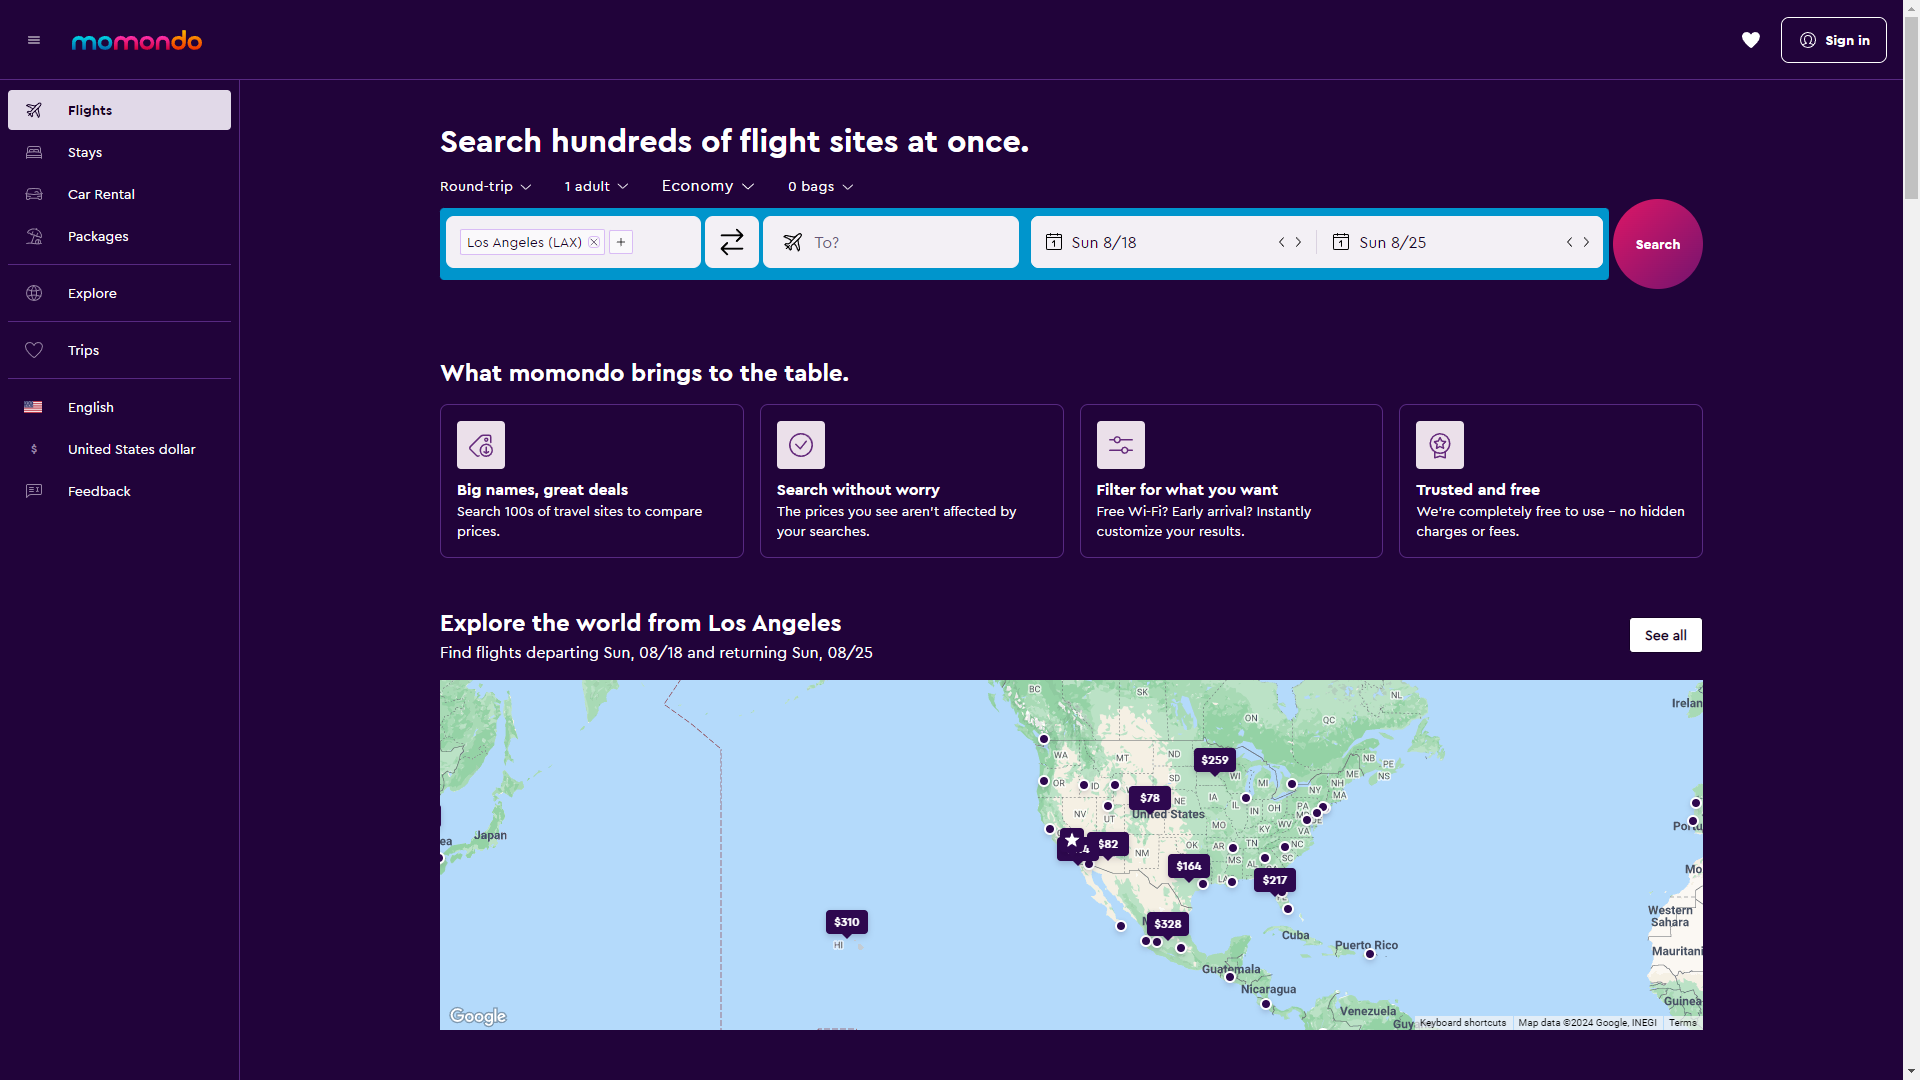Viewport: 1920px width, 1082px height.
Task: Open Explore in the sidebar
Action: click(92, 294)
